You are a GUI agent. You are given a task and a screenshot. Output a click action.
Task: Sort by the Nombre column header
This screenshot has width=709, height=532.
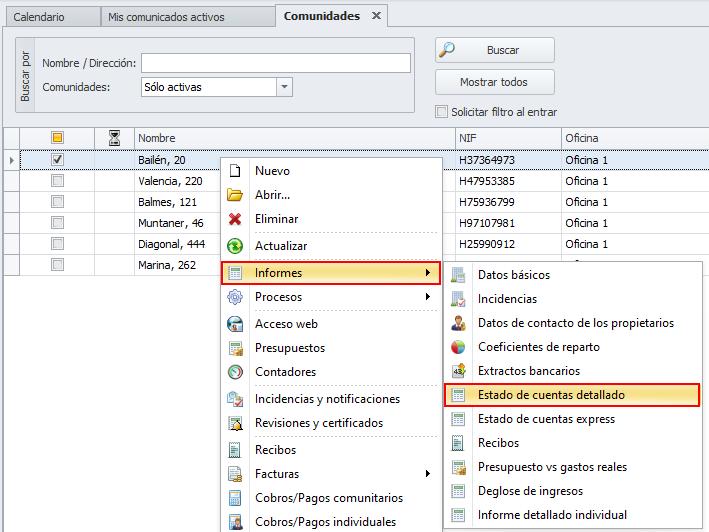295,138
